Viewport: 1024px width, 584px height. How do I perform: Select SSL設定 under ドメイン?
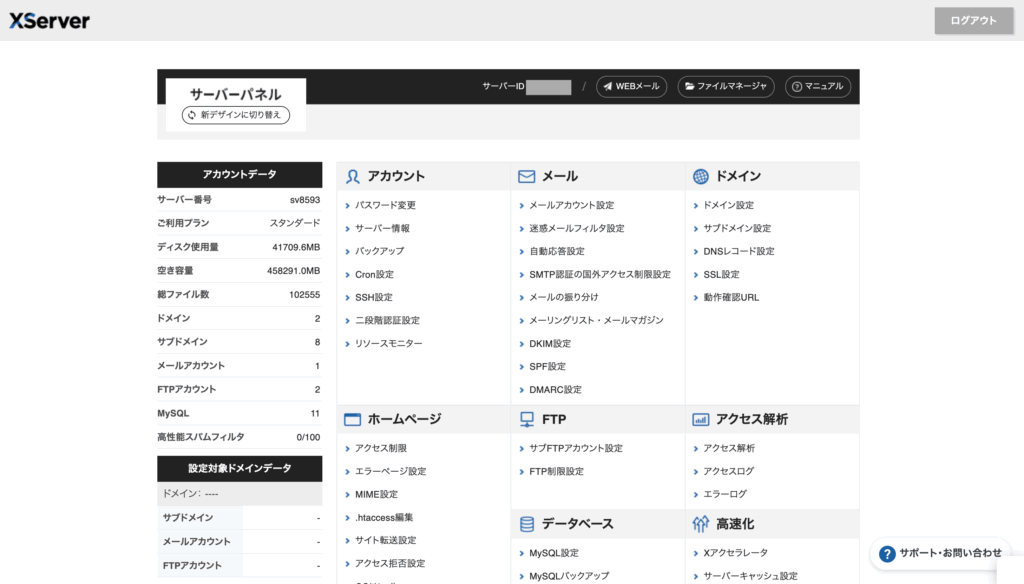tap(721, 274)
